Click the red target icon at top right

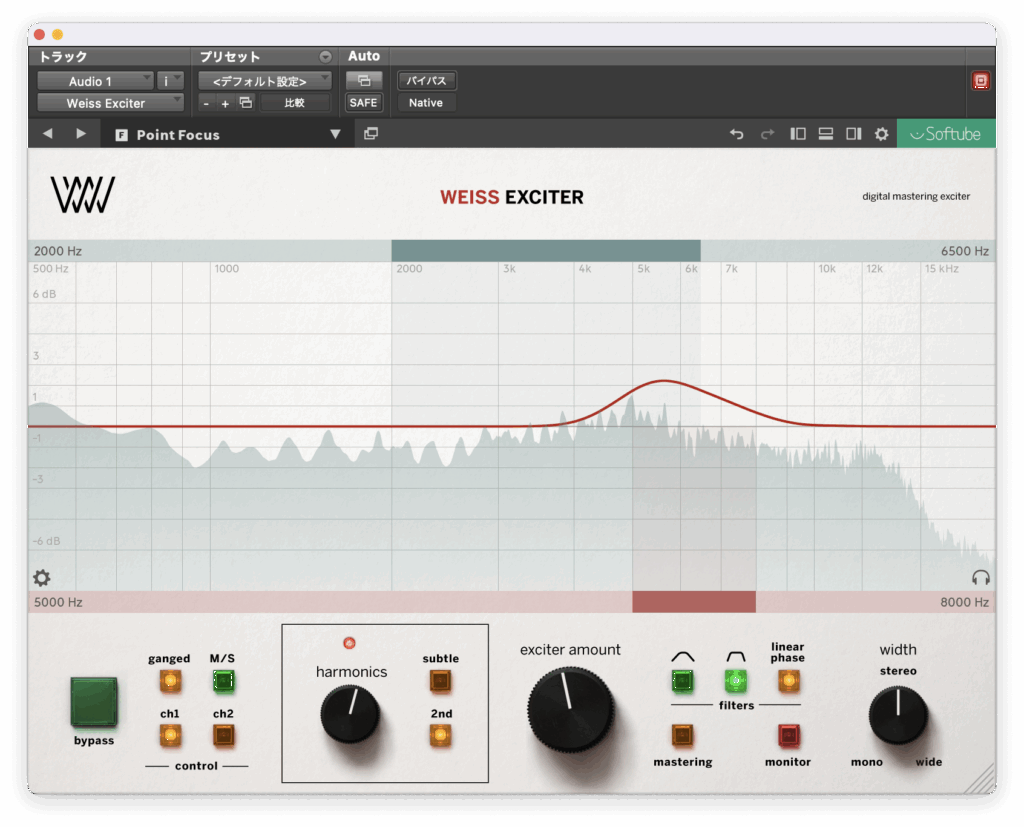981,81
